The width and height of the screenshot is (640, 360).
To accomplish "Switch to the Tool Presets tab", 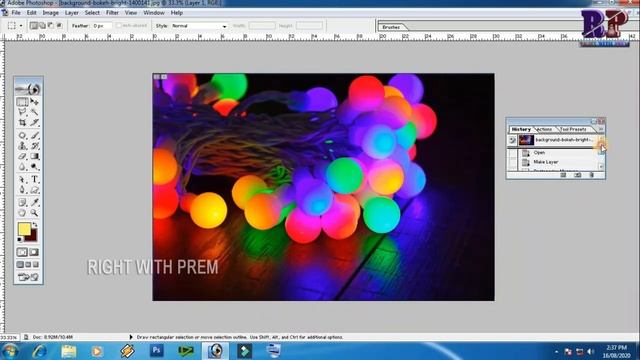I will coord(573,129).
